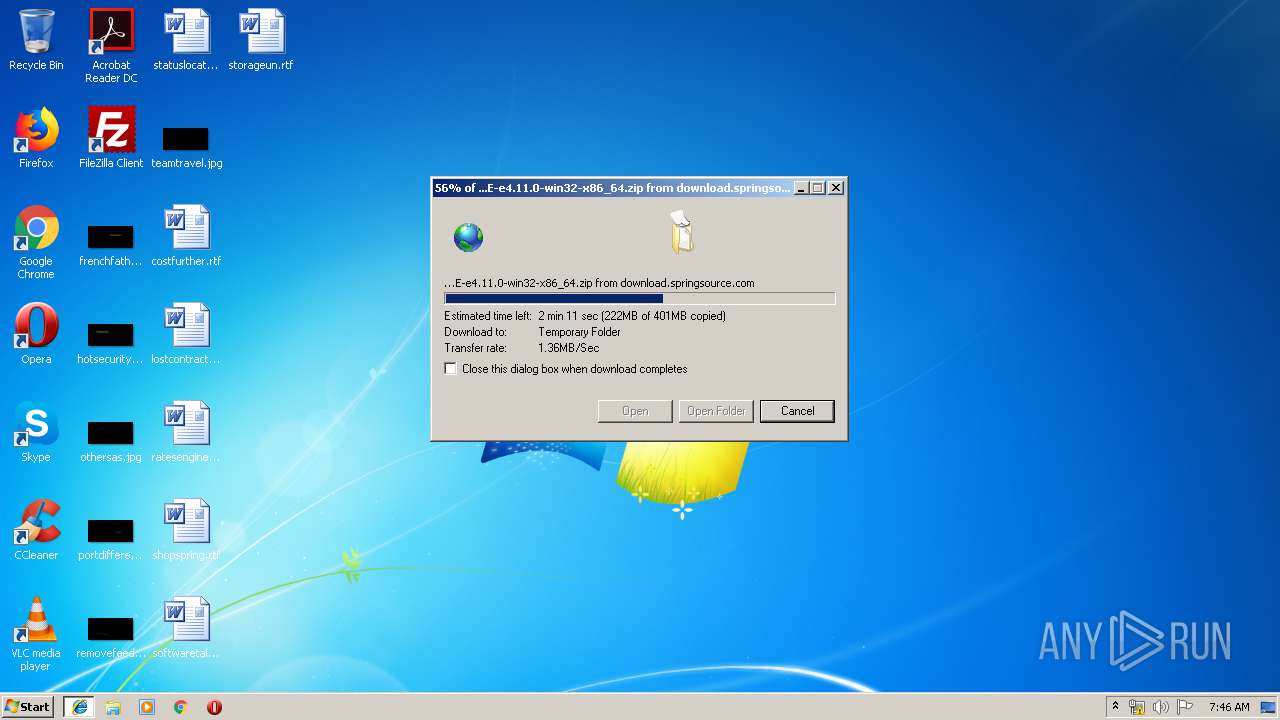Click the 'Temporary Folder' download location text

tap(579, 332)
